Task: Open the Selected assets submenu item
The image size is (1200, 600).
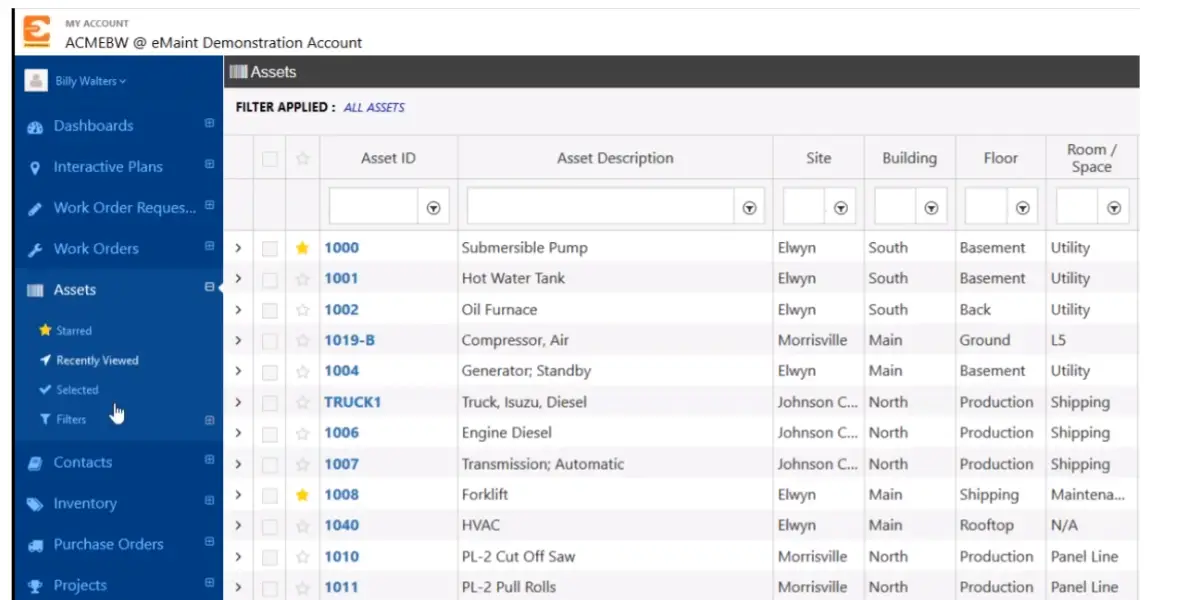Action: pyautogui.click(x=68, y=390)
